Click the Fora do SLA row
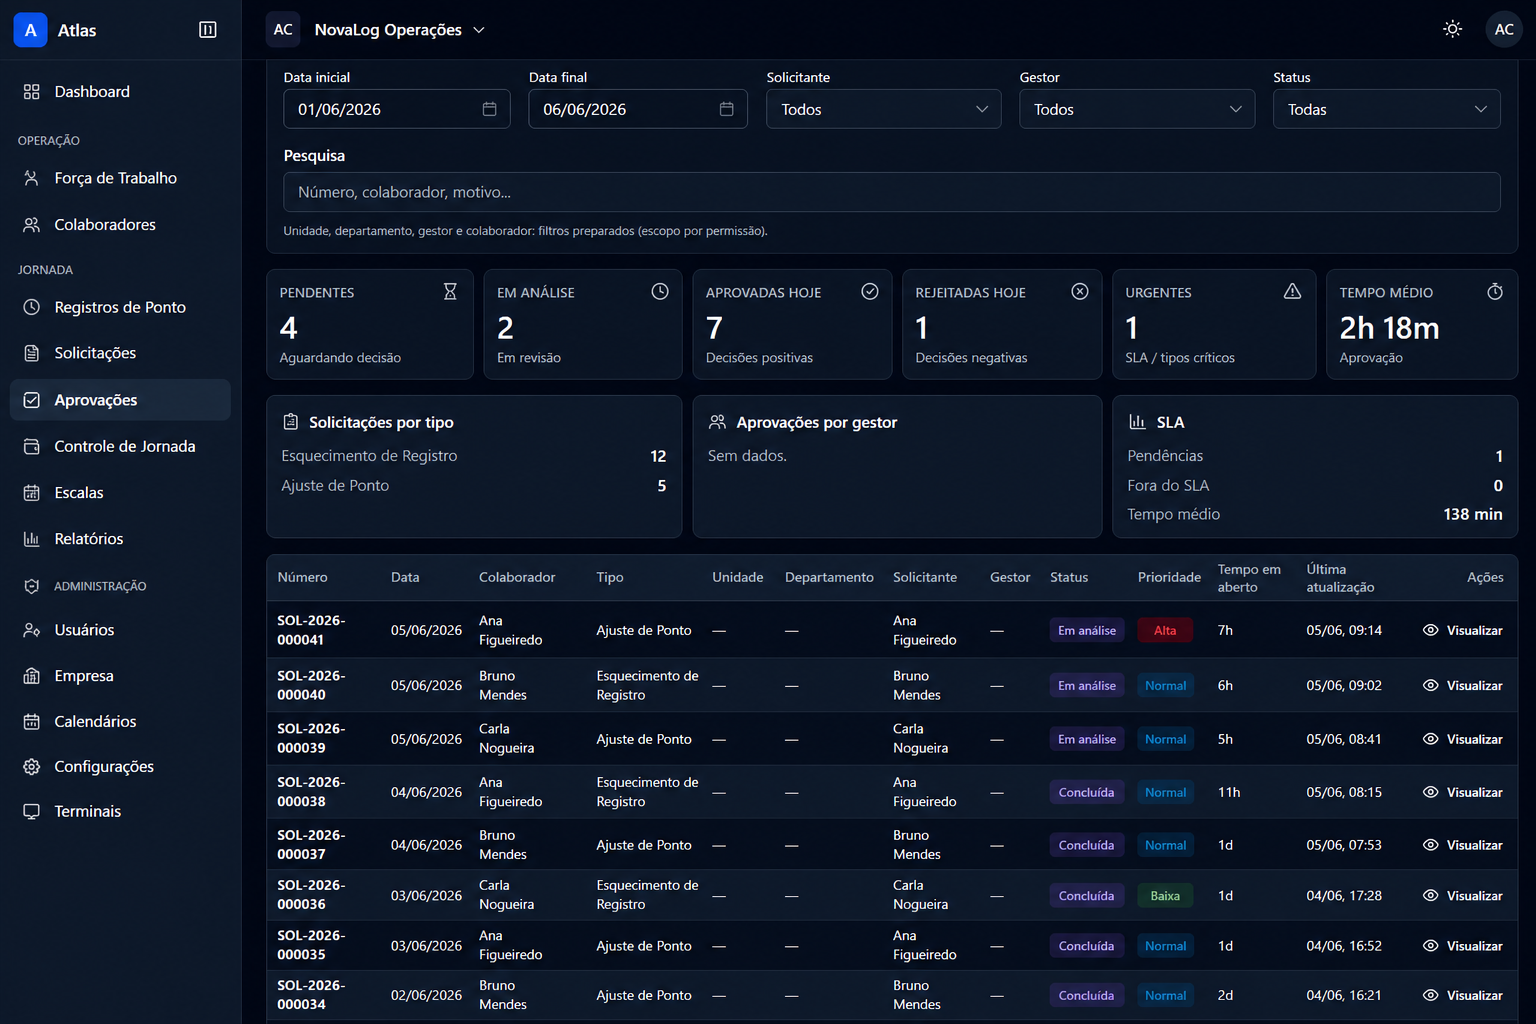This screenshot has width=1536, height=1024. (x=1315, y=485)
